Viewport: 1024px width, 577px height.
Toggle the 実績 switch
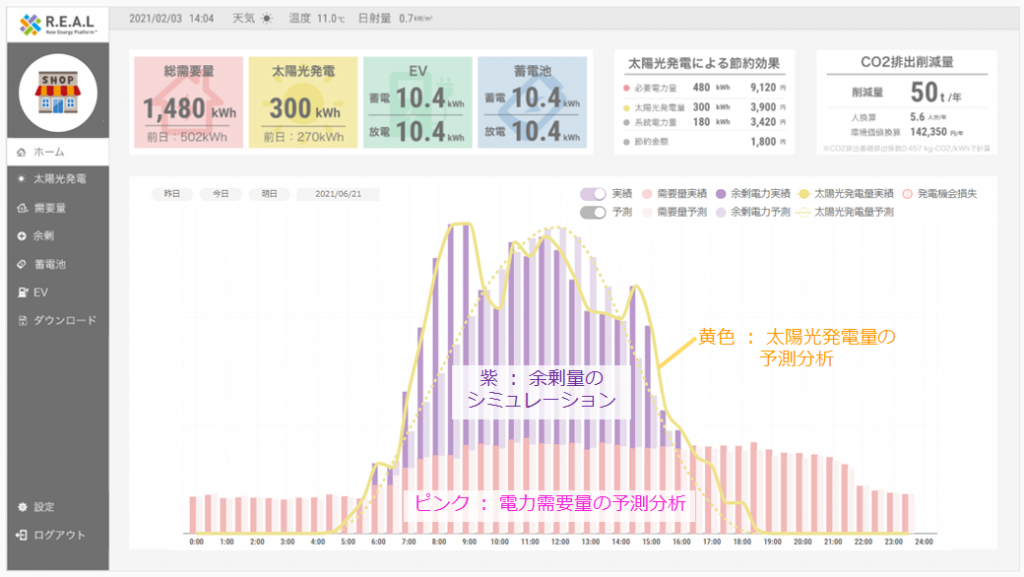[593, 193]
